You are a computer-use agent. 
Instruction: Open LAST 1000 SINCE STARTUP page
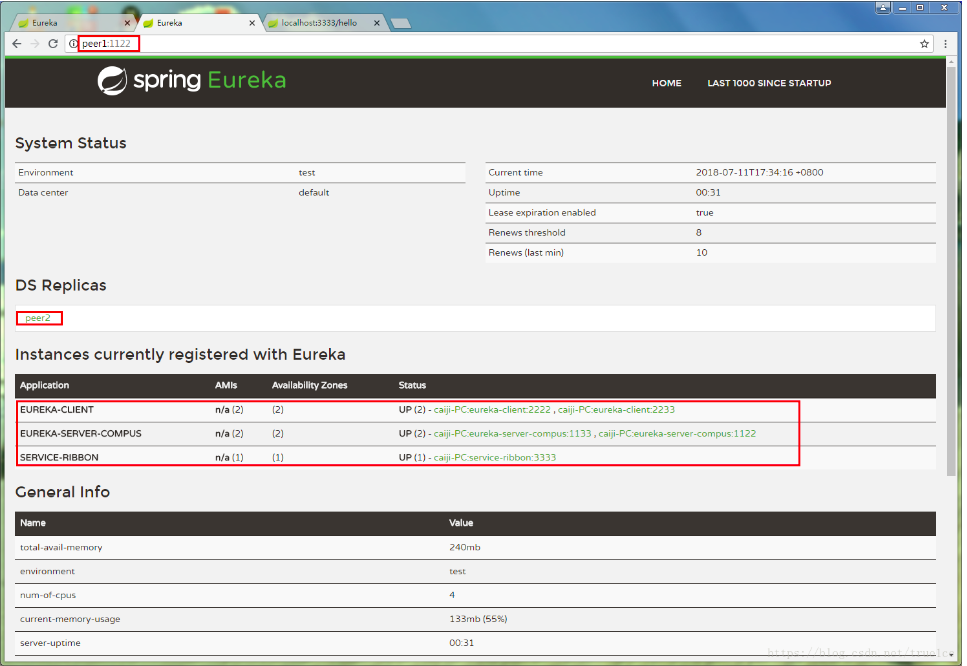[x=769, y=83]
